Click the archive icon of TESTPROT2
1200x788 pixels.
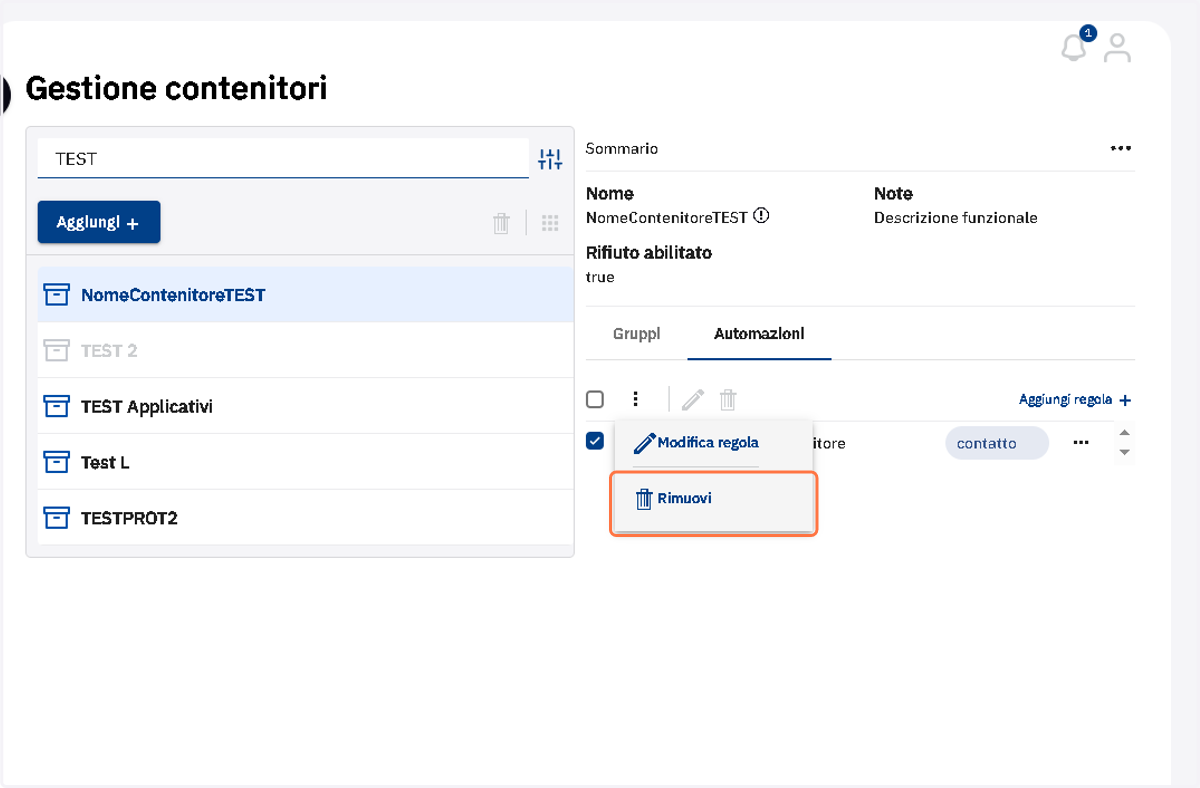pyautogui.click(x=57, y=518)
